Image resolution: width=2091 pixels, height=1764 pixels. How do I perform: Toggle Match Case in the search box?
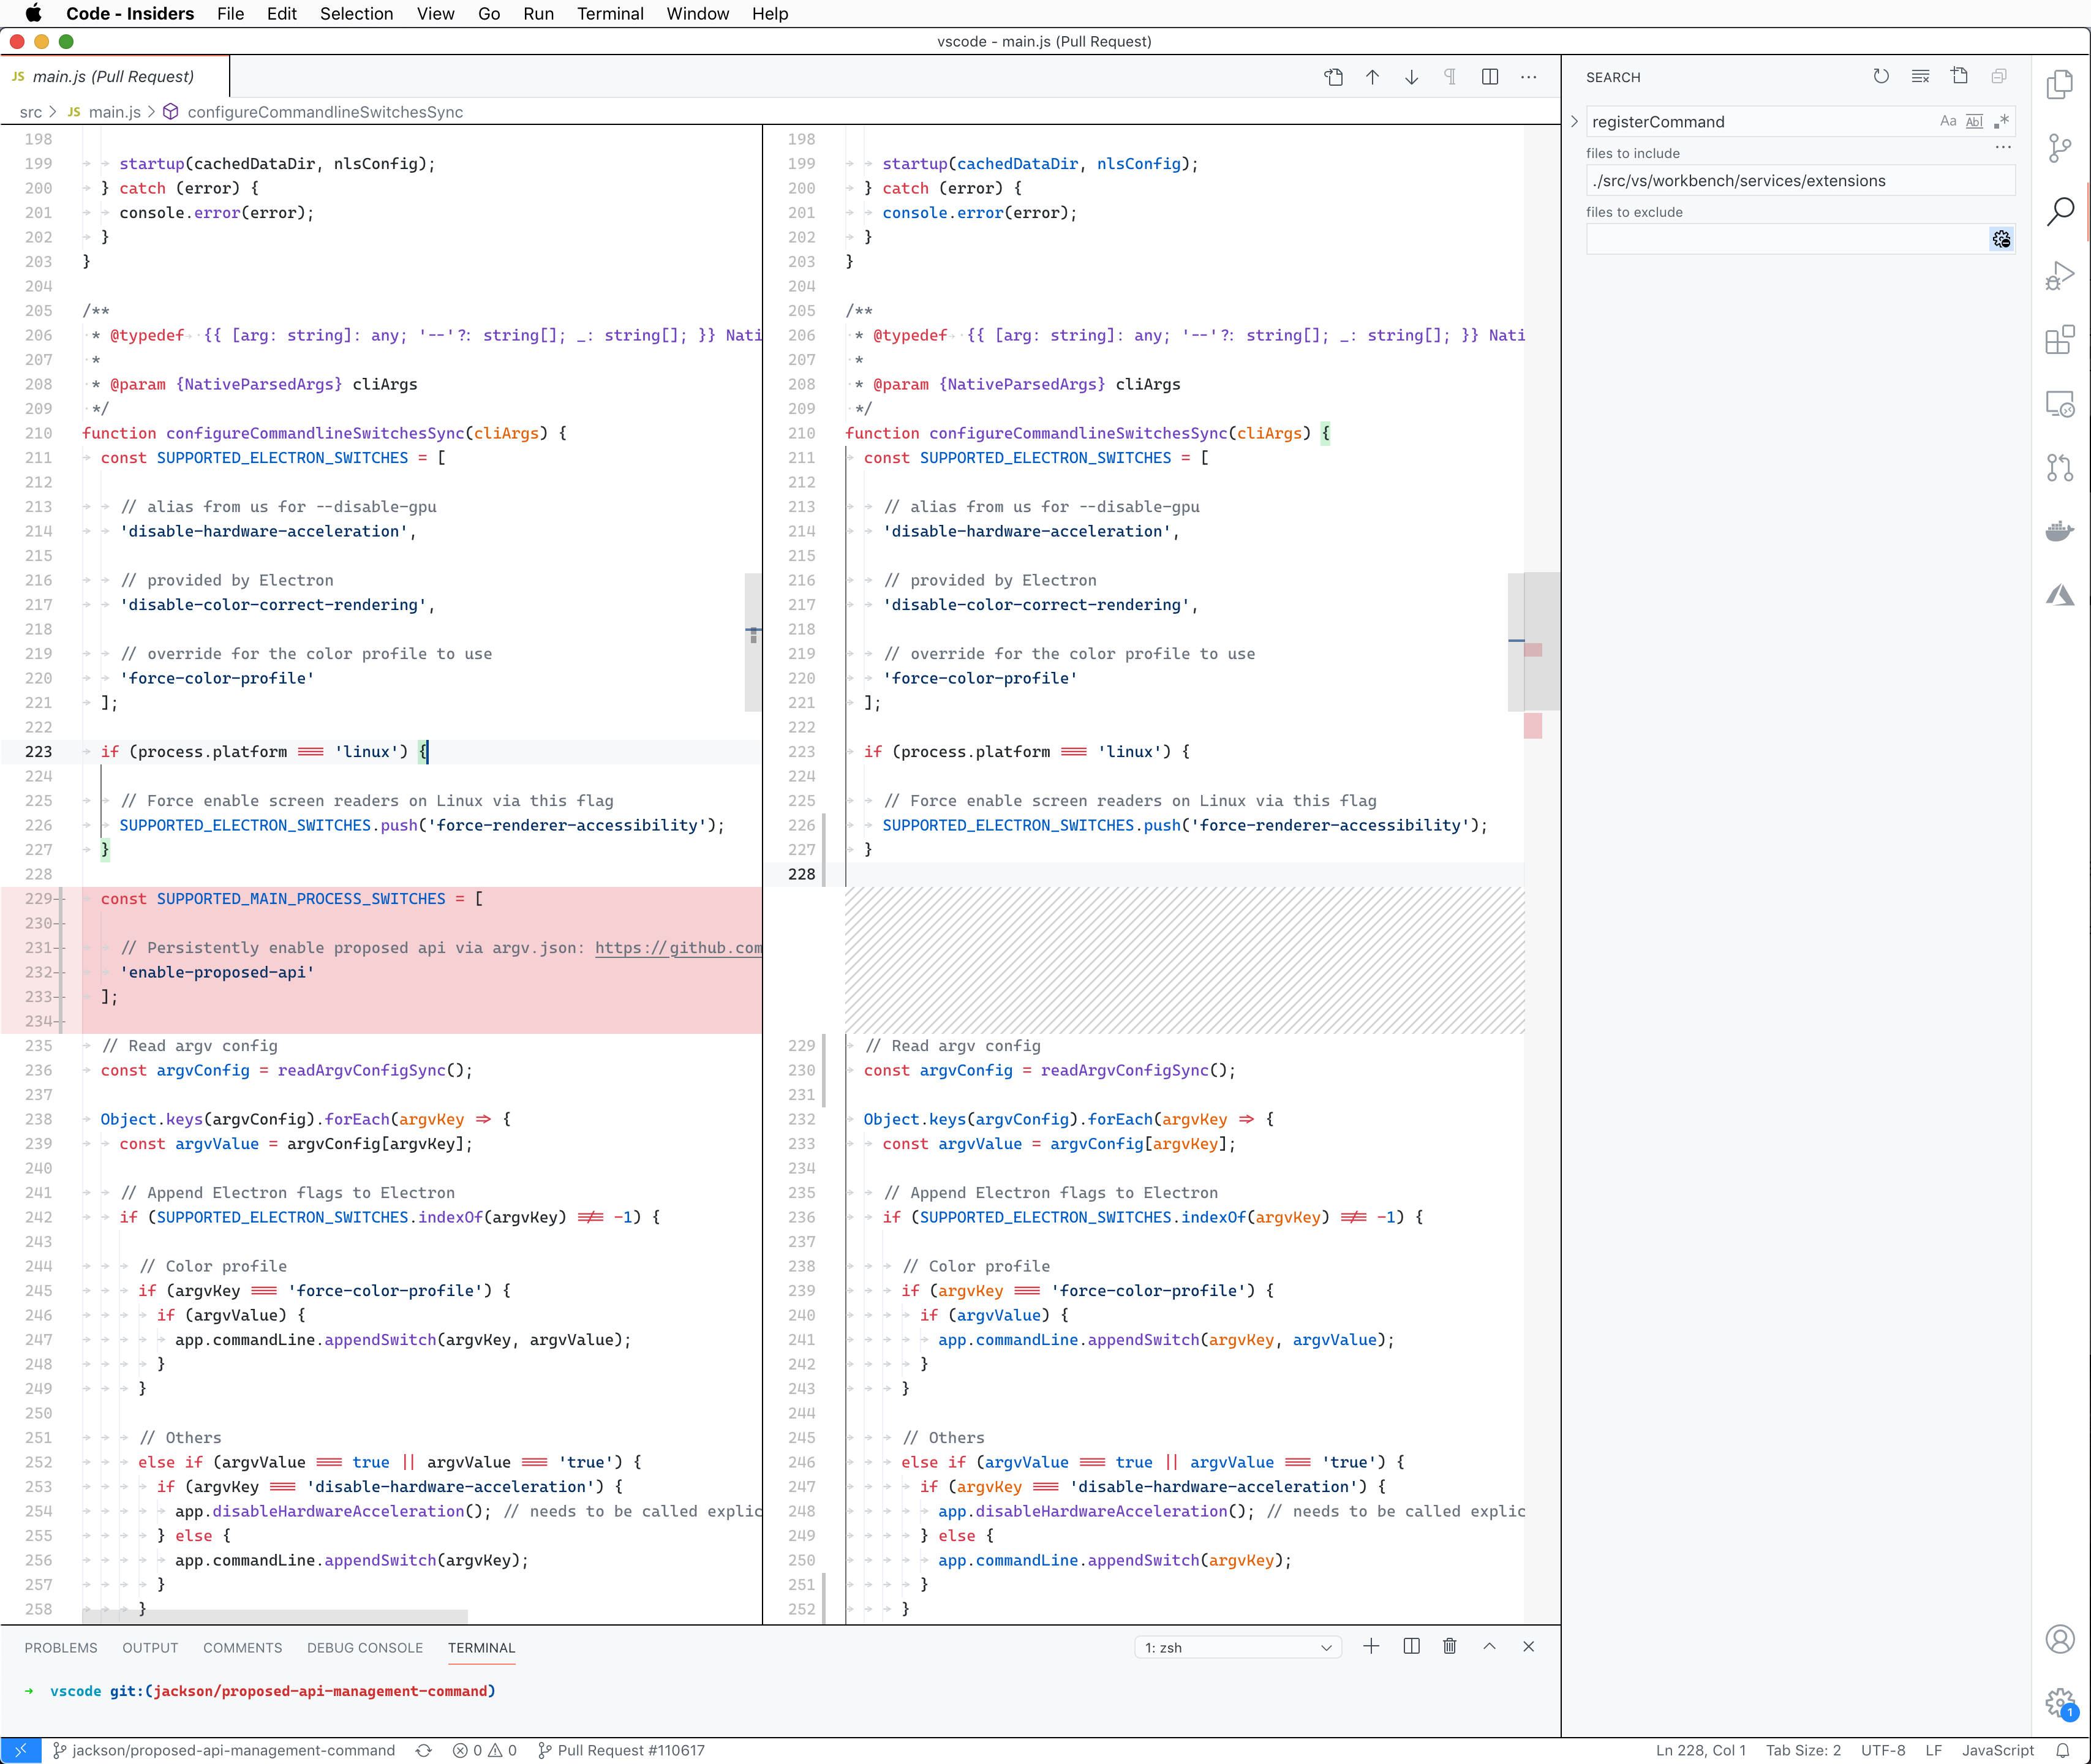1947,121
